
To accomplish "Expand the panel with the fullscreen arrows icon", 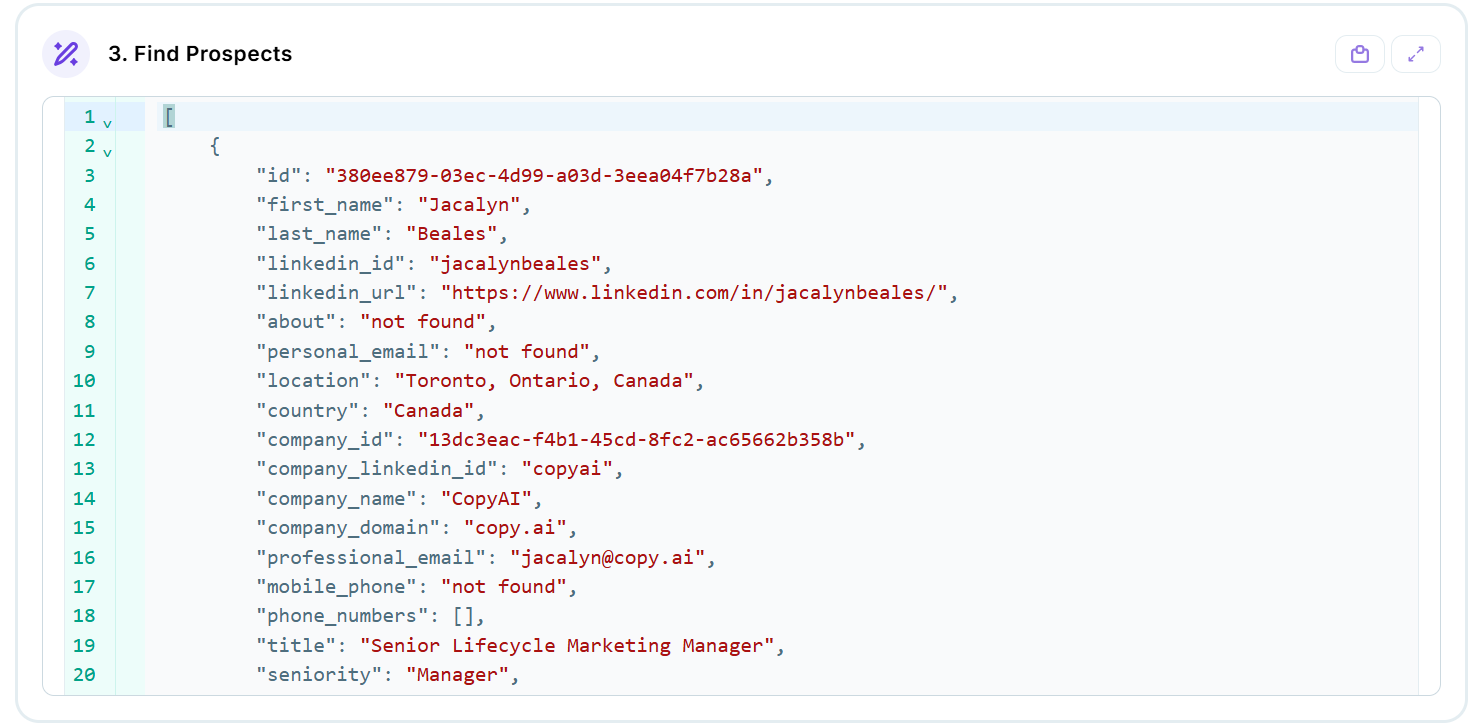I will coord(1416,54).
